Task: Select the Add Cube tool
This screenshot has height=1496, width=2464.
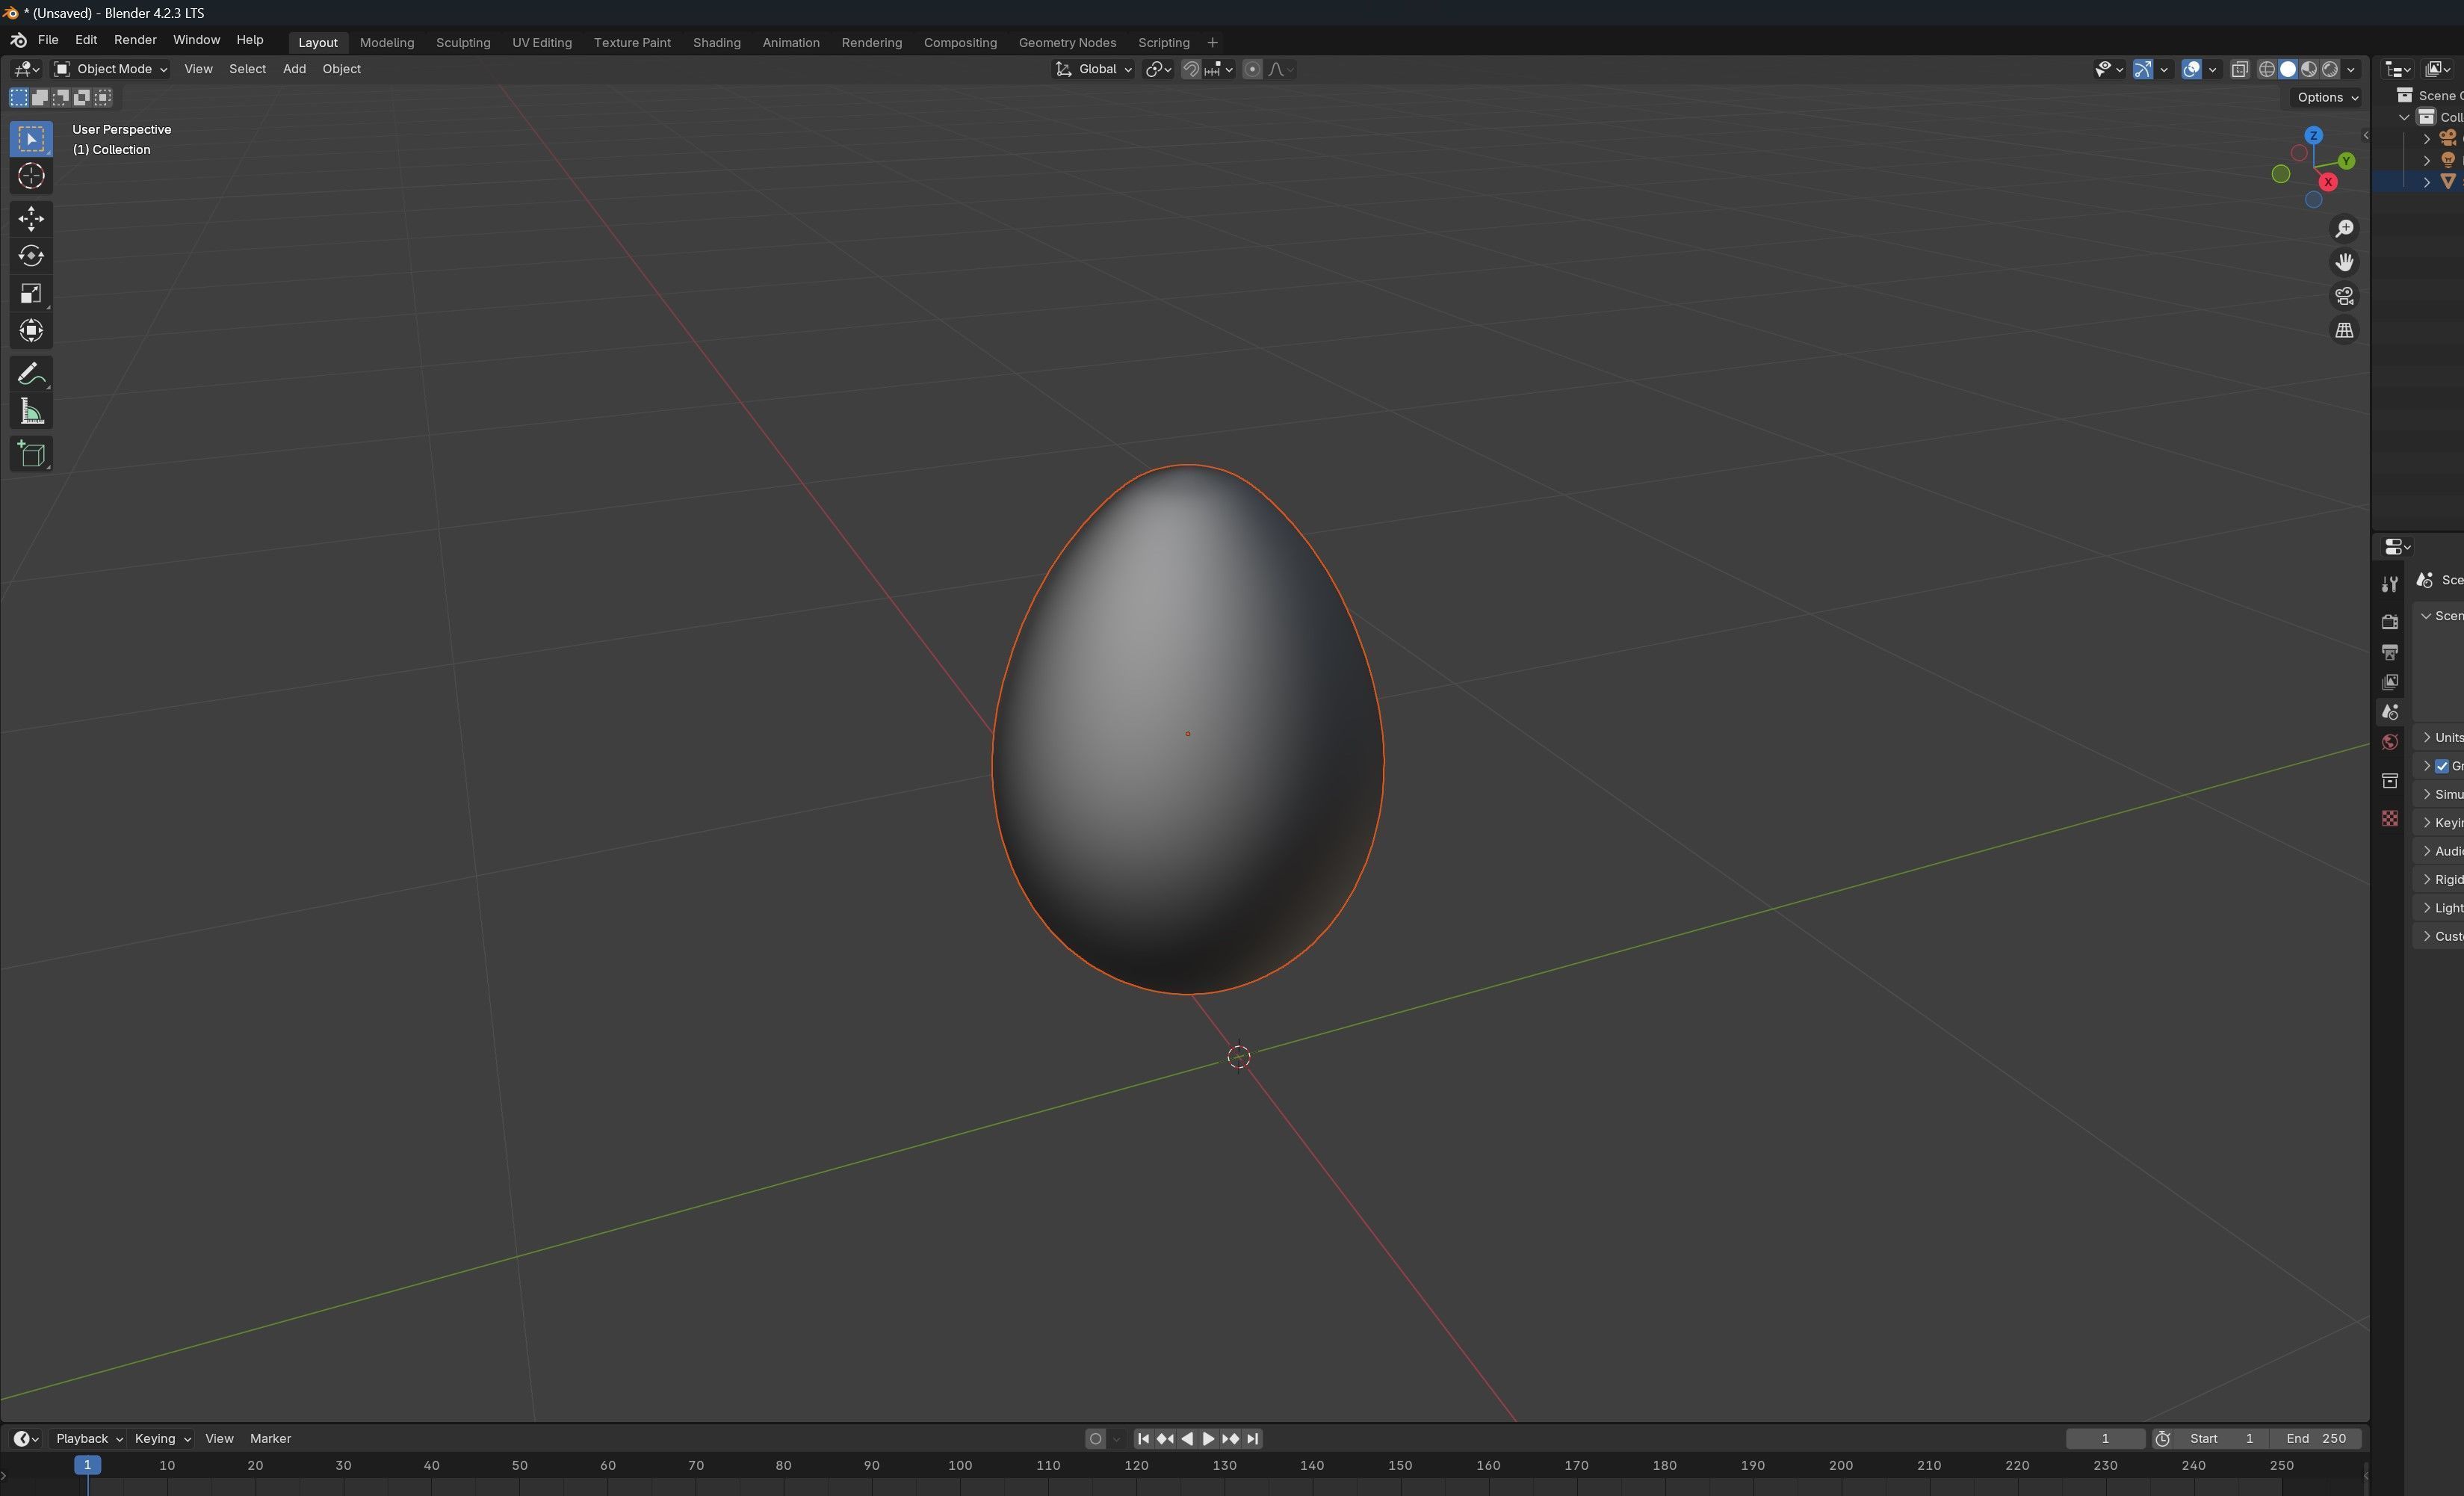Action: coord(31,454)
